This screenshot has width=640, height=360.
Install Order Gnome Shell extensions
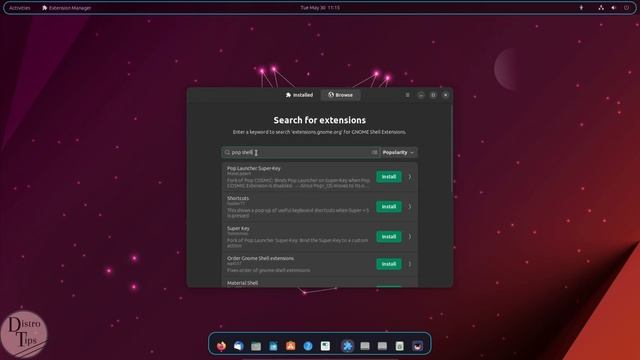point(389,264)
